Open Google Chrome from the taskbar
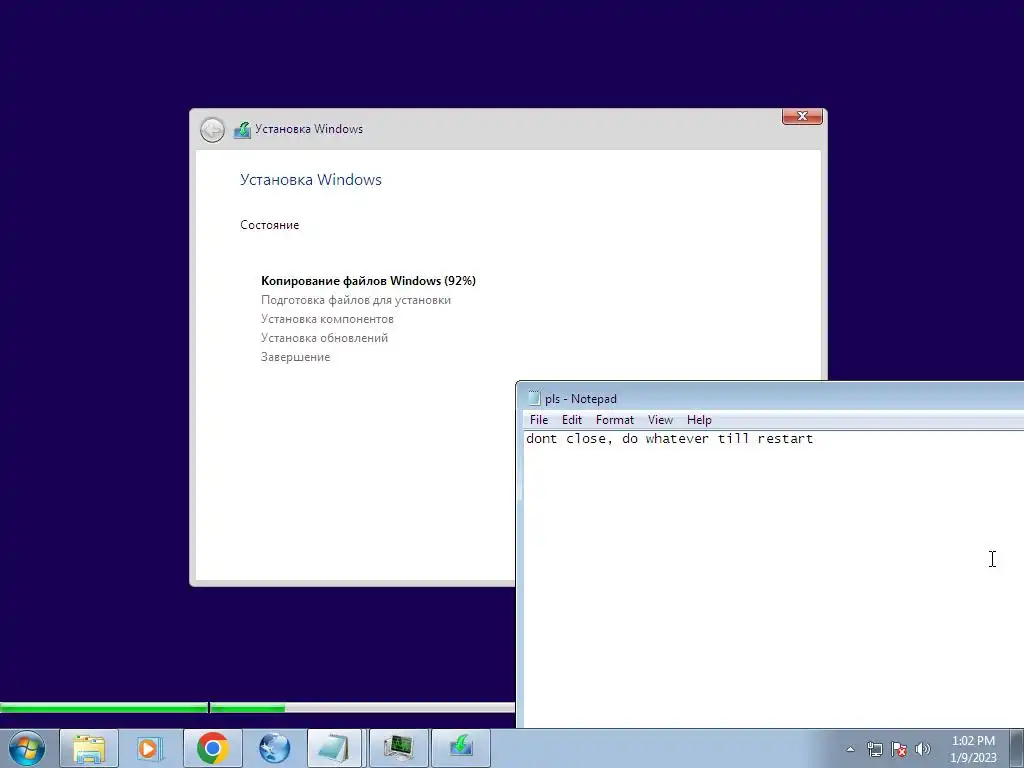 [x=212, y=748]
